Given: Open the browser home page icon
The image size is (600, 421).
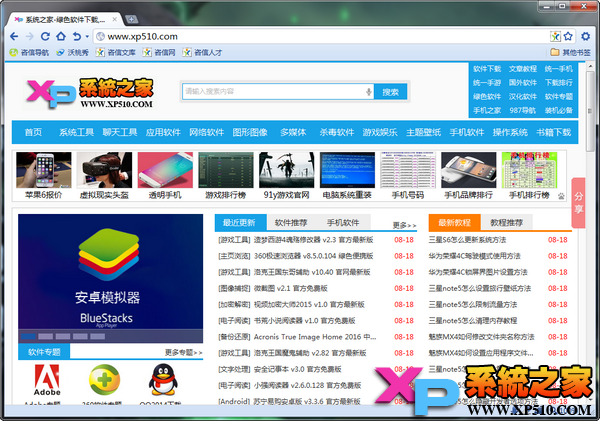Looking at the screenshot, I should 61,36.
